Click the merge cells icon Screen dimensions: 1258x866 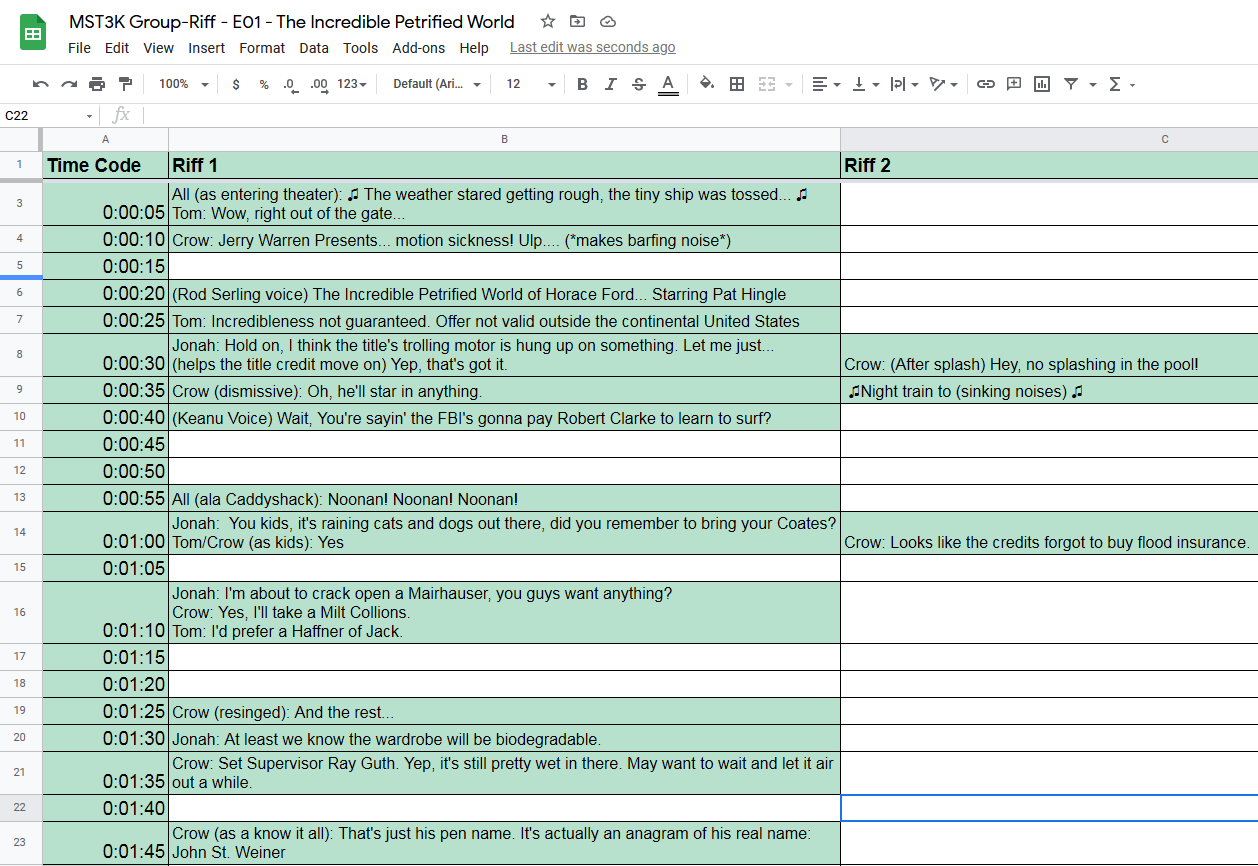click(767, 84)
